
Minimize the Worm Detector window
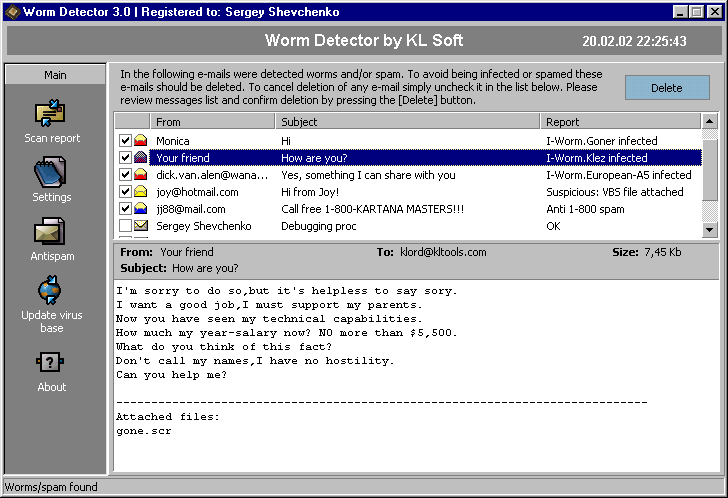coord(680,12)
